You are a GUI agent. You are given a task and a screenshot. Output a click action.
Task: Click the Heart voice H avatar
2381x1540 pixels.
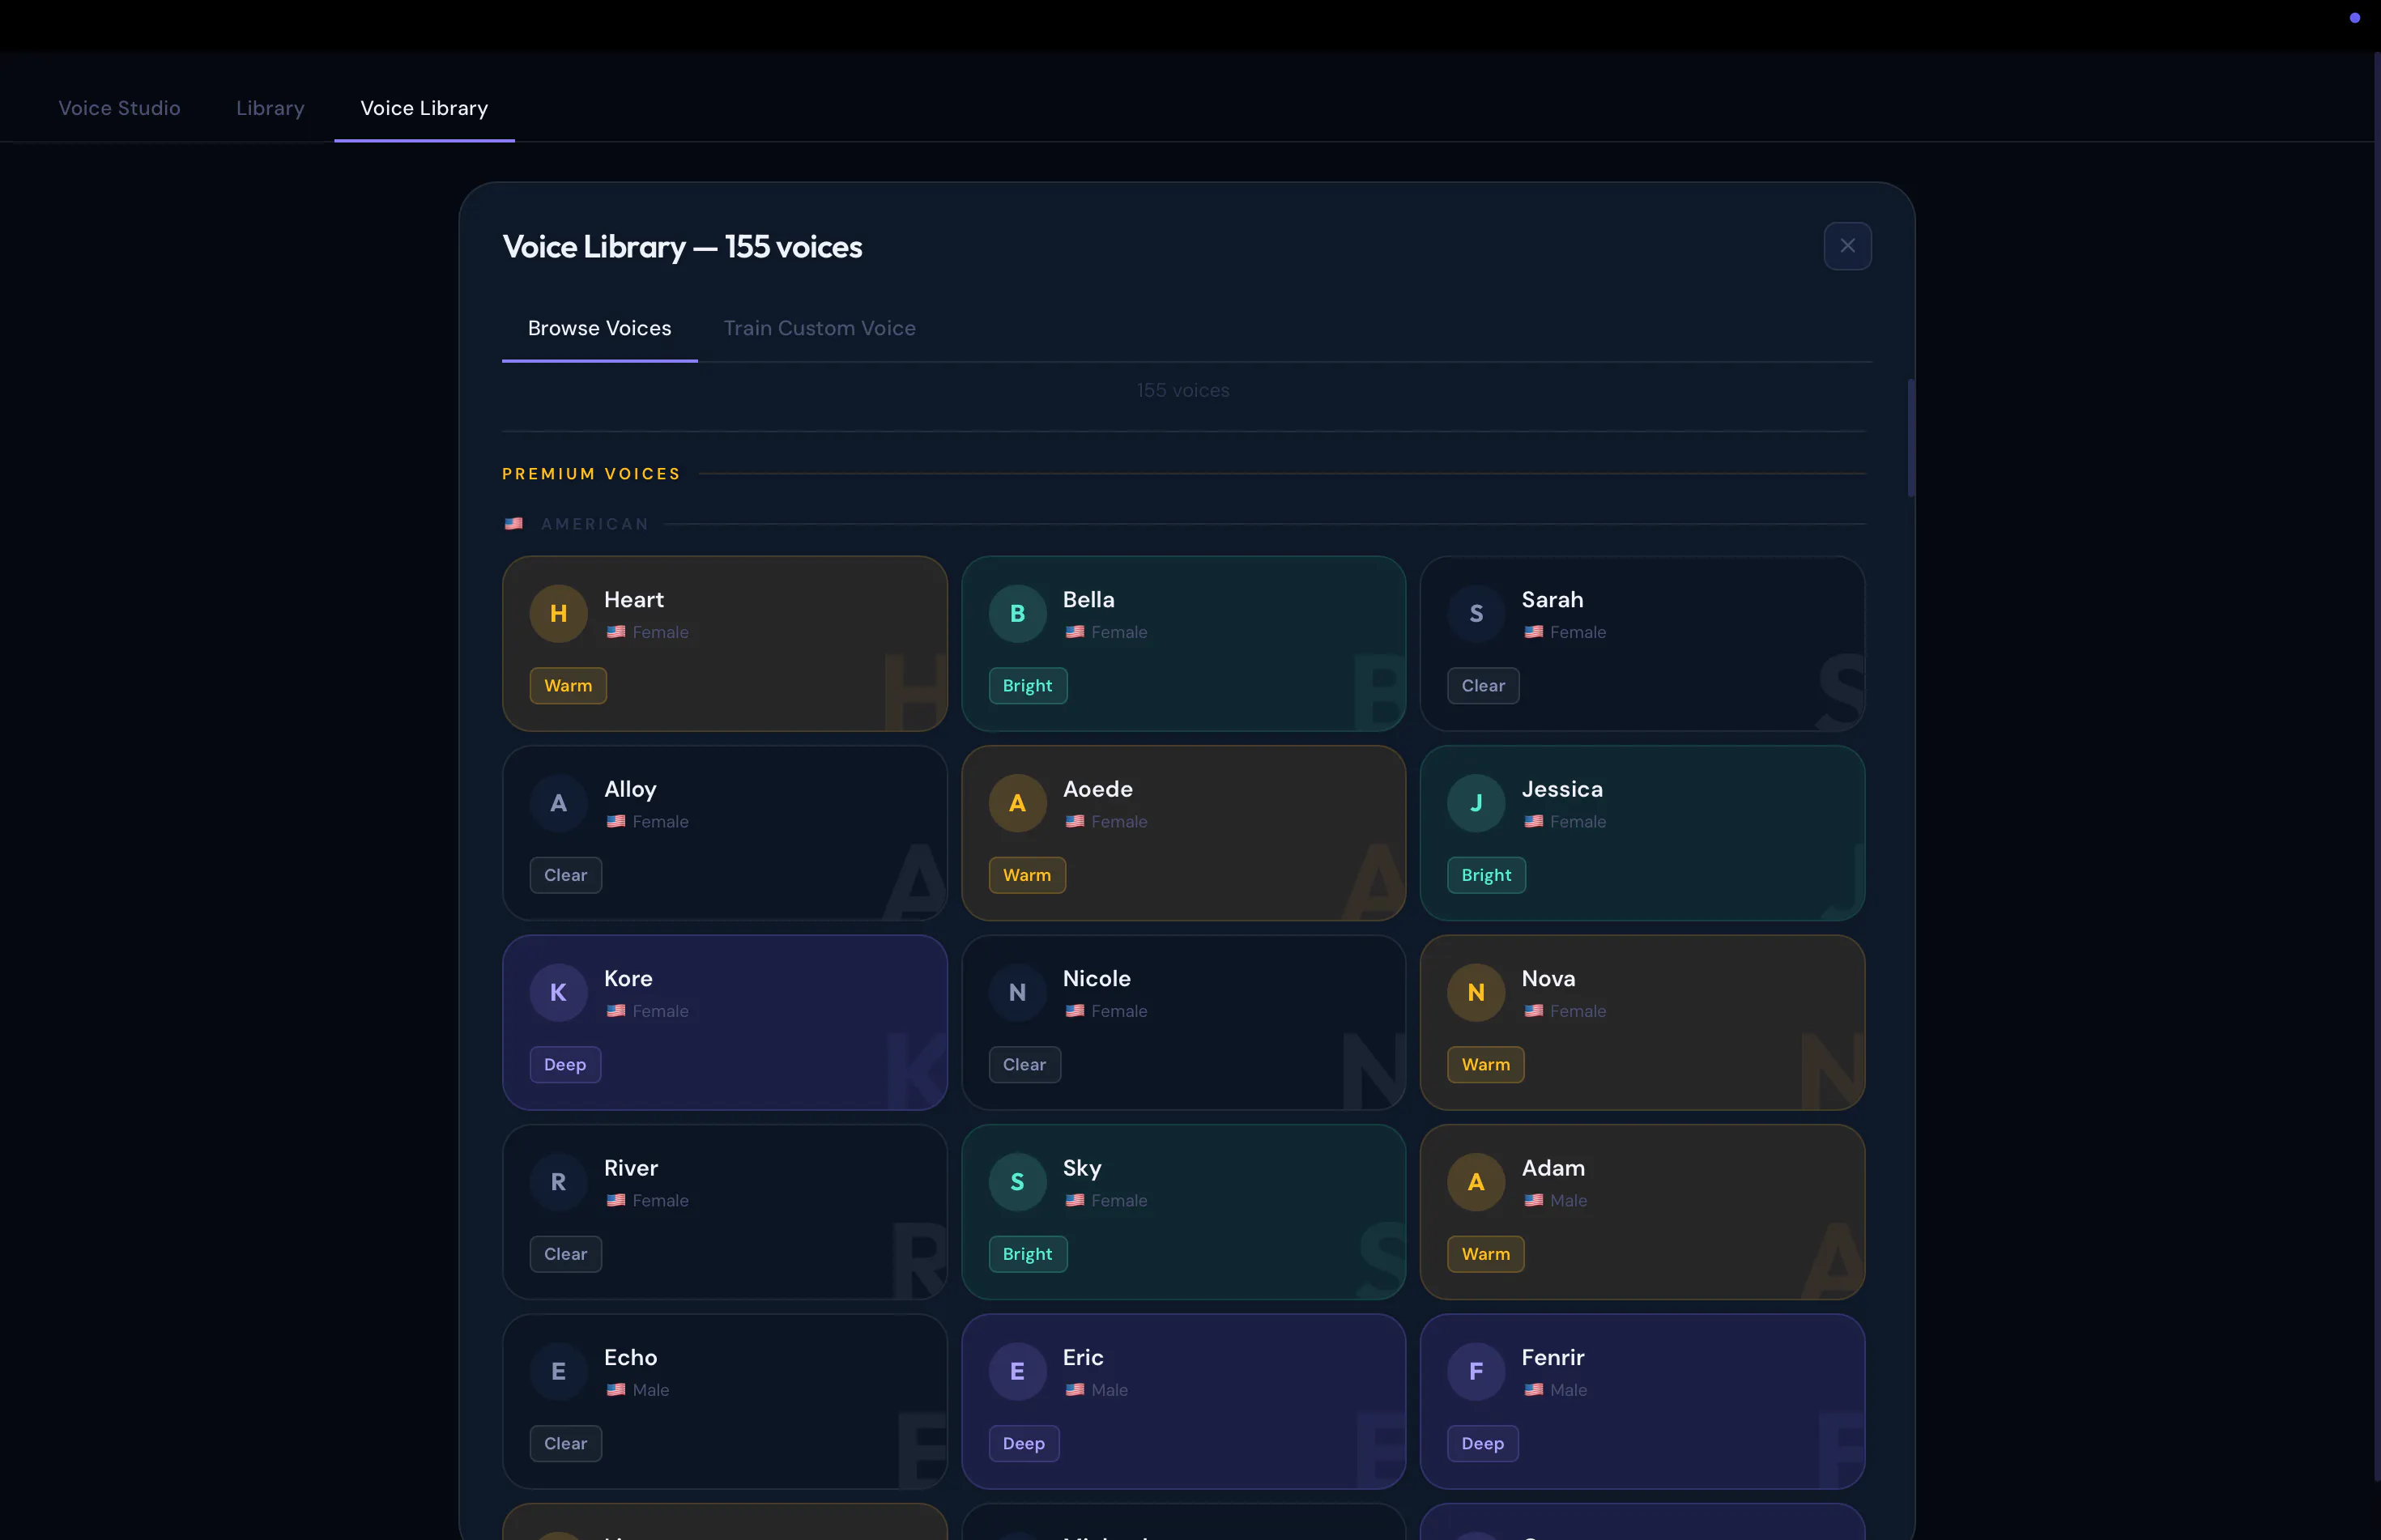coord(558,613)
